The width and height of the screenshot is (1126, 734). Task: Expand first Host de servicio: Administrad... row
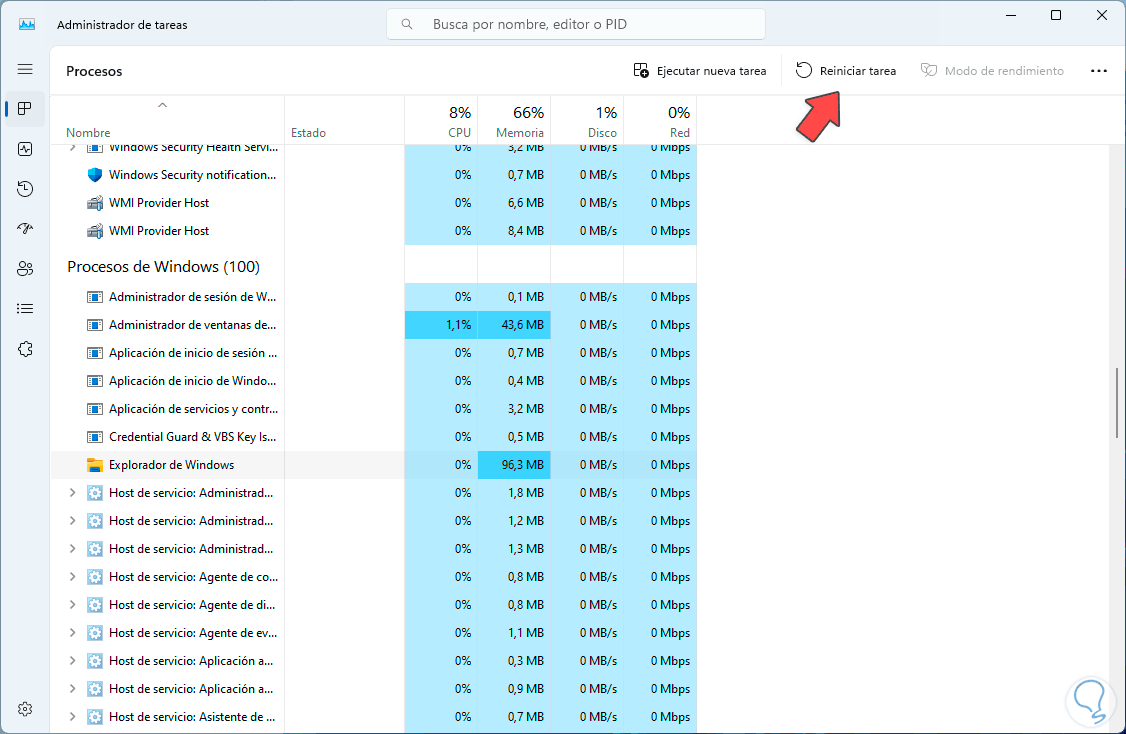[x=72, y=493]
